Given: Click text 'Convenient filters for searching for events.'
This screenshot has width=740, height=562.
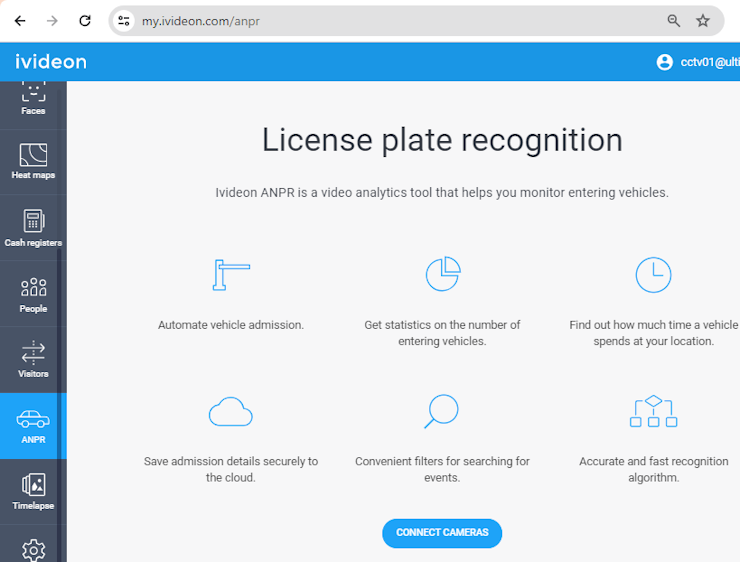Looking at the screenshot, I should (442, 469).
